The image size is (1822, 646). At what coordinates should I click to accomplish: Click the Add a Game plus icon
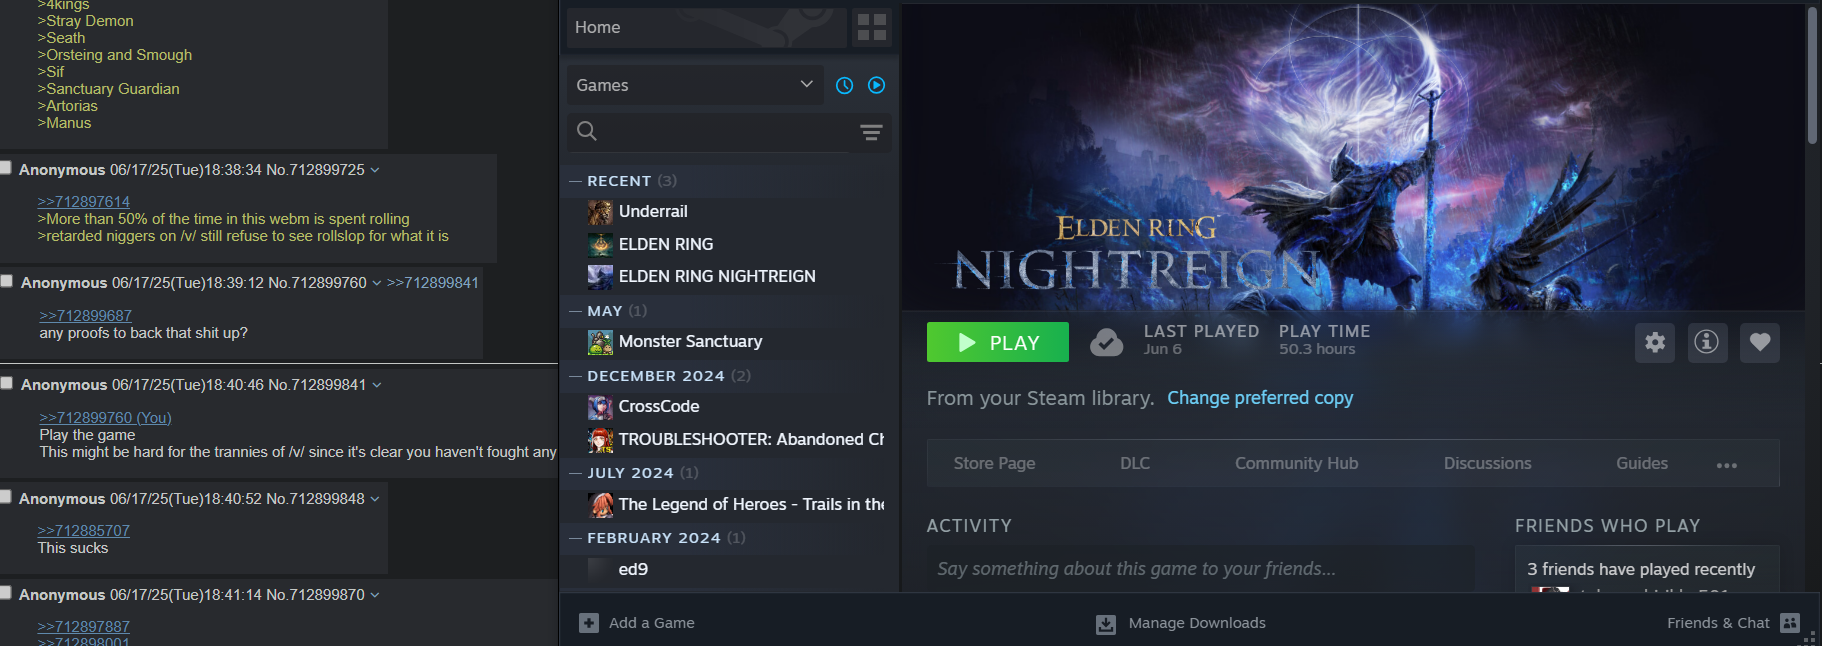point(589,623)
